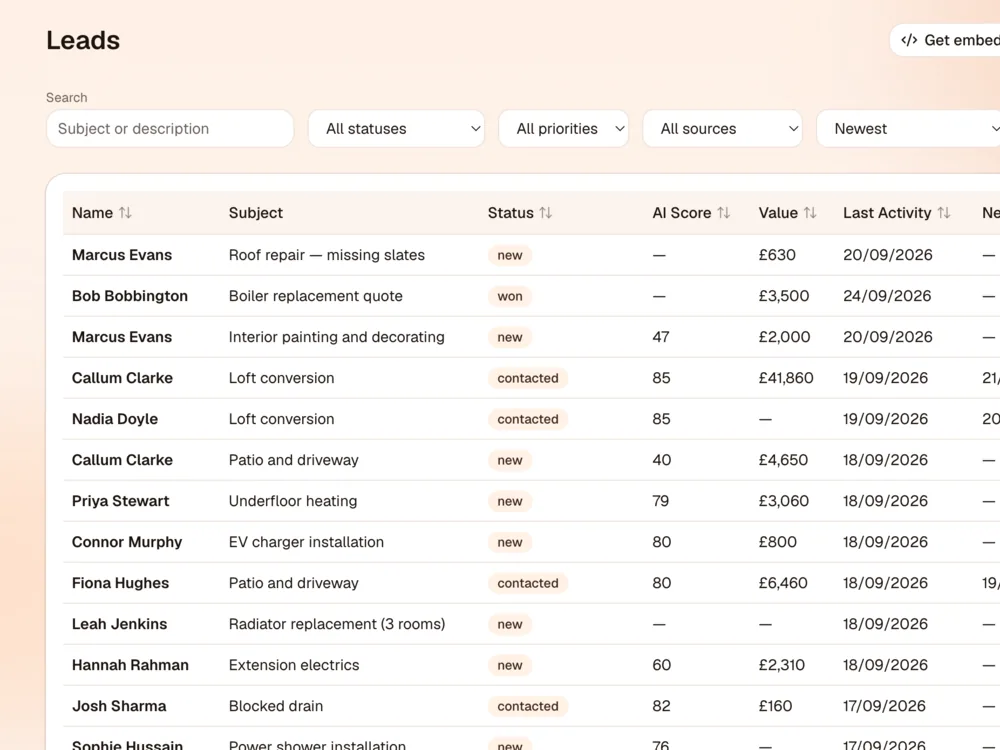Click the Boiler replacement quote subject
Screen dimensions: 1000x750
click(x=316, y=296)
